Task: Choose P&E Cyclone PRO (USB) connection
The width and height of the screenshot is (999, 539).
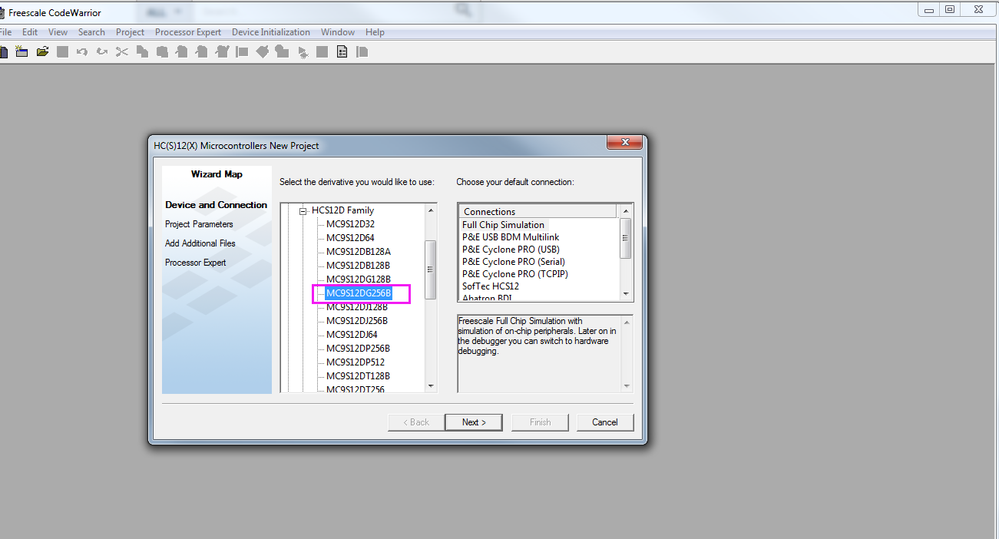Action: (x=510, y=249)
